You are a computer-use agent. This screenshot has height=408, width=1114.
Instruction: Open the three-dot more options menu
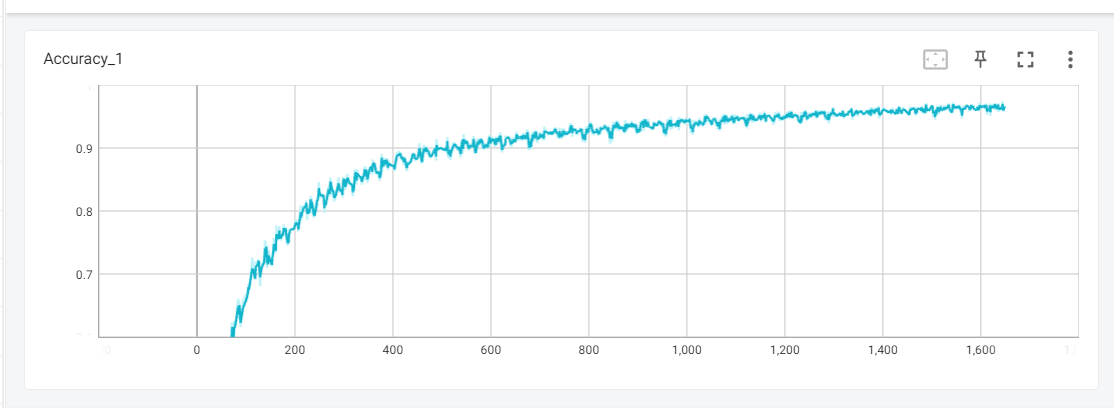coord(1069,60)
